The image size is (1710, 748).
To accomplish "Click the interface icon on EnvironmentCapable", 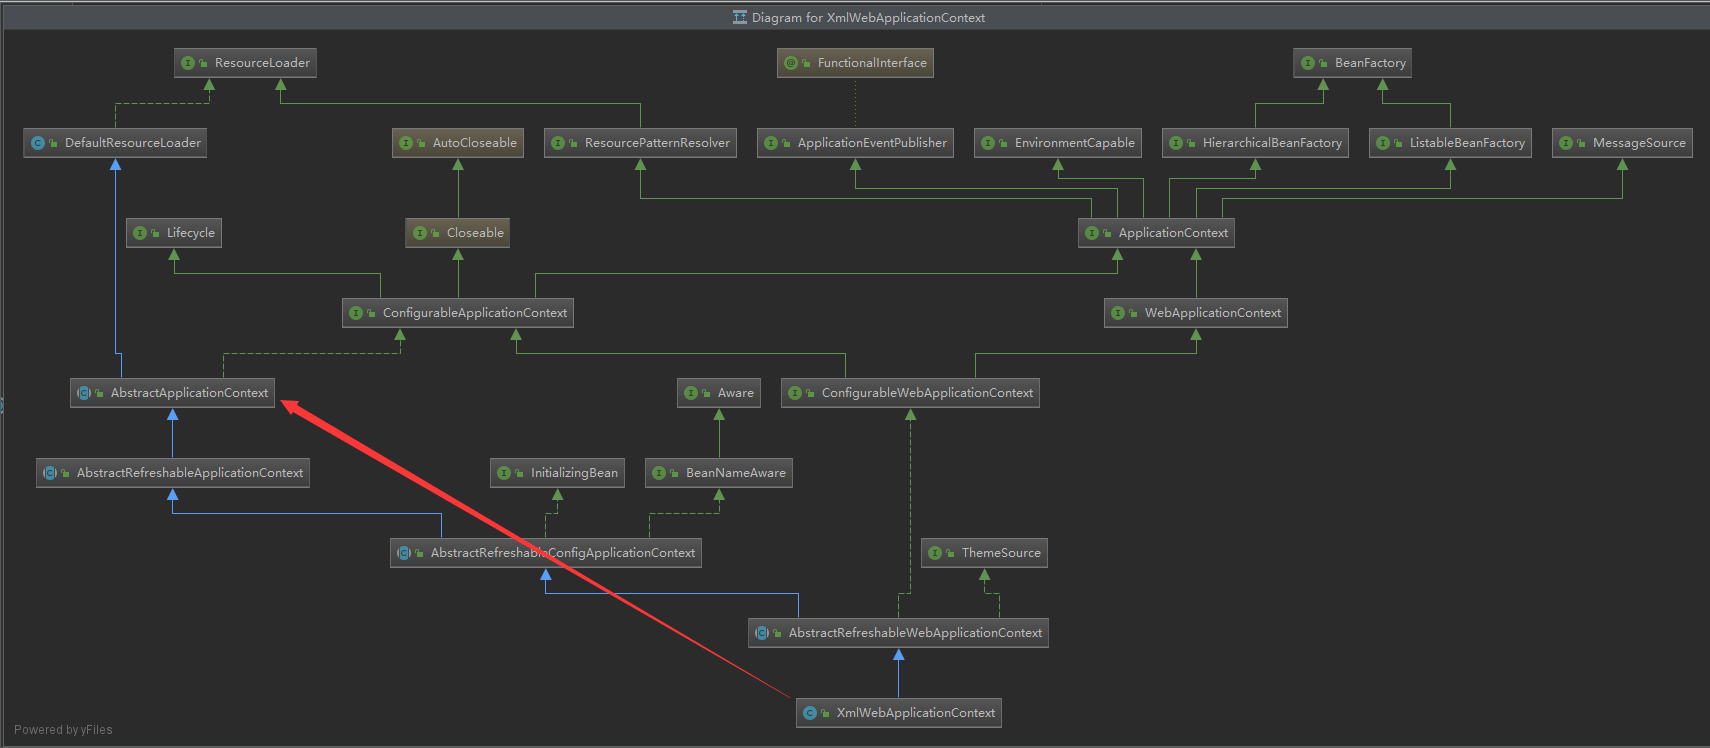I will tap(988, 143).
